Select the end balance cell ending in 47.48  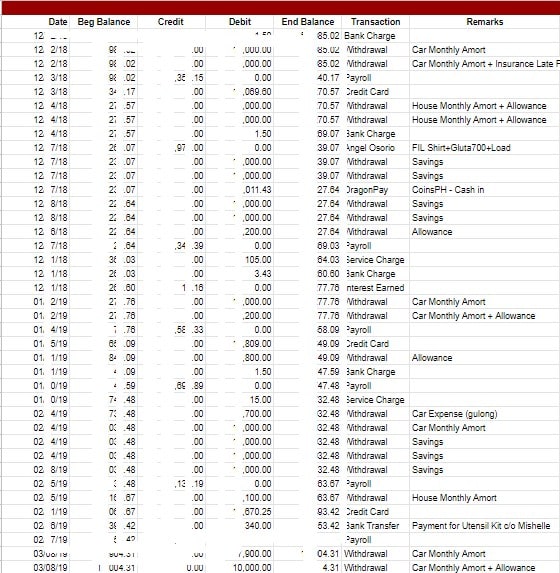click(x=307, y=386)
